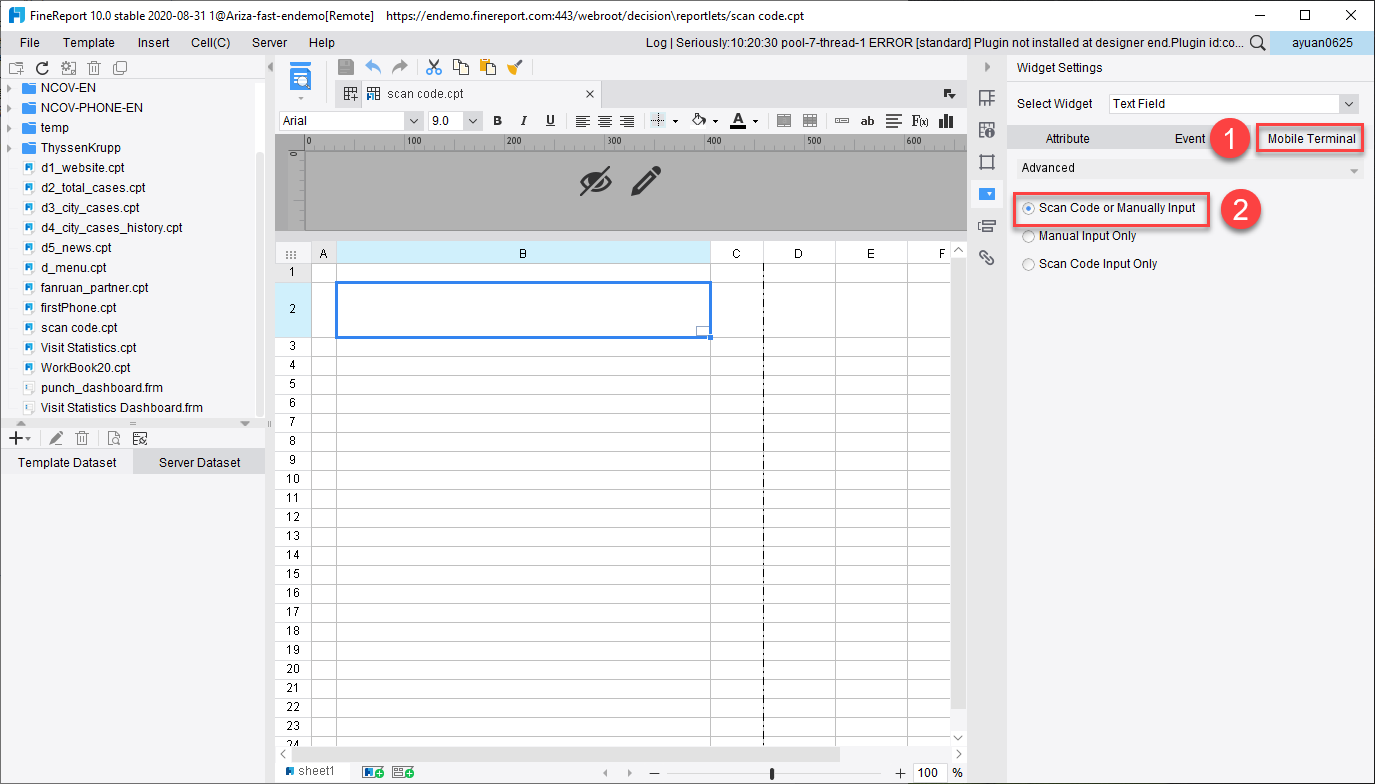Click the pencil edit icon in header area
Image resolution: width=1375 pixels, height=784 pixels.
click(x=647, y=181)
